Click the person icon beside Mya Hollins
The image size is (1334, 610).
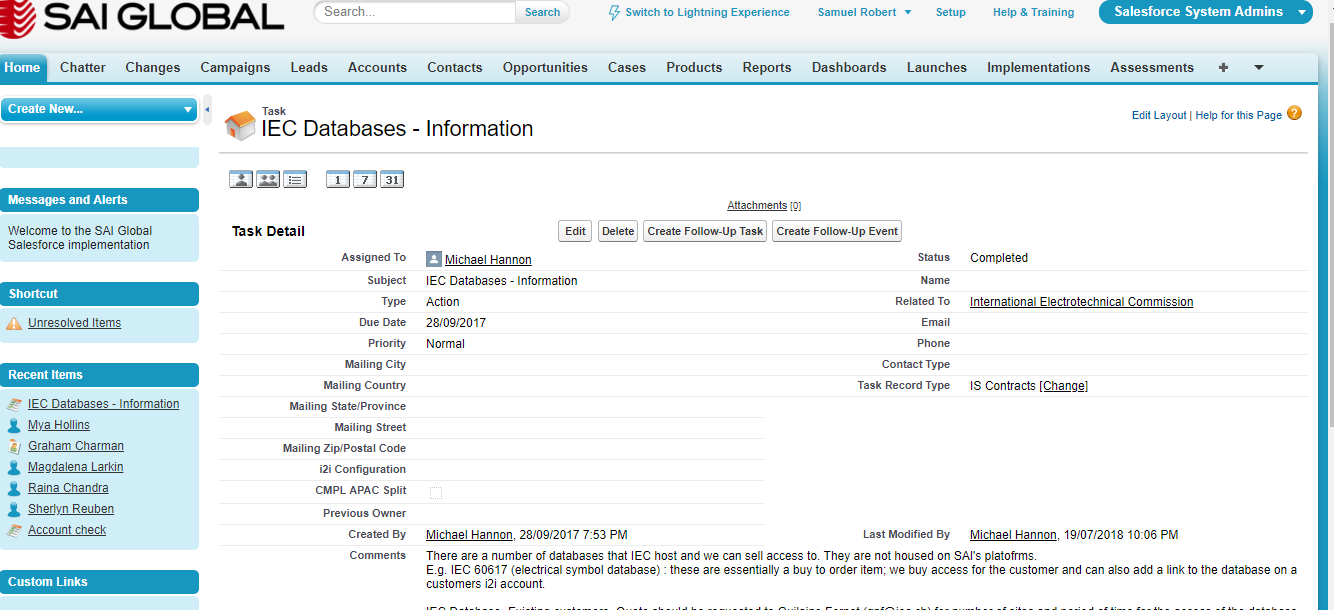coord(14,425)
